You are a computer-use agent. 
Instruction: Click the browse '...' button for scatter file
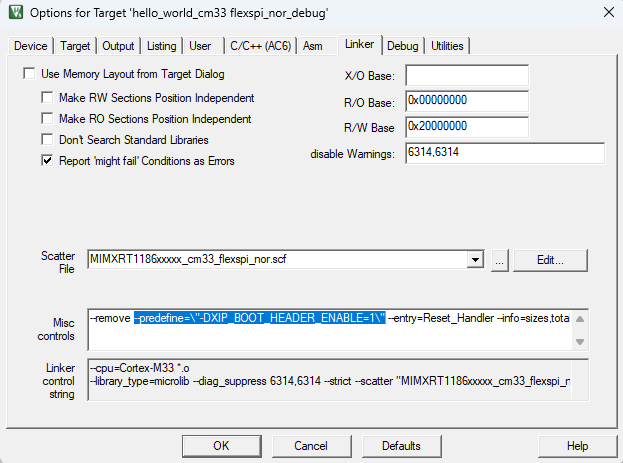coord(500,260)
